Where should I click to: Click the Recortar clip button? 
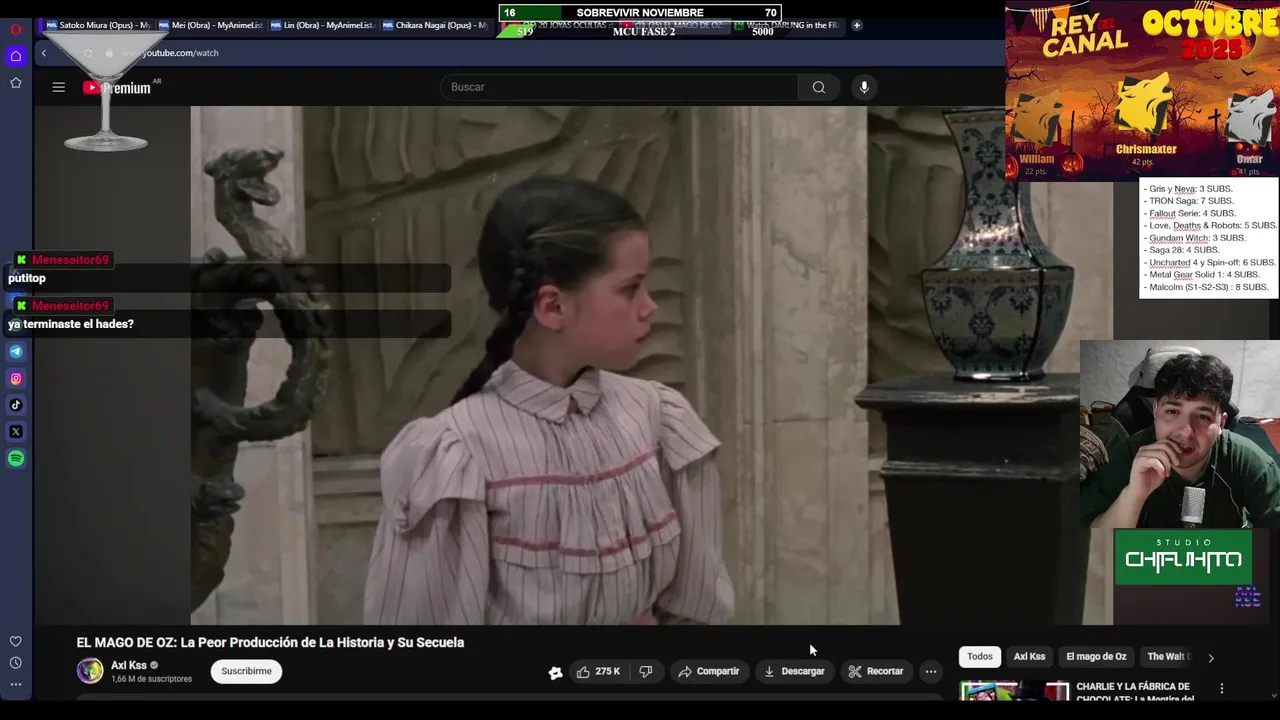(x=875, y=672)
